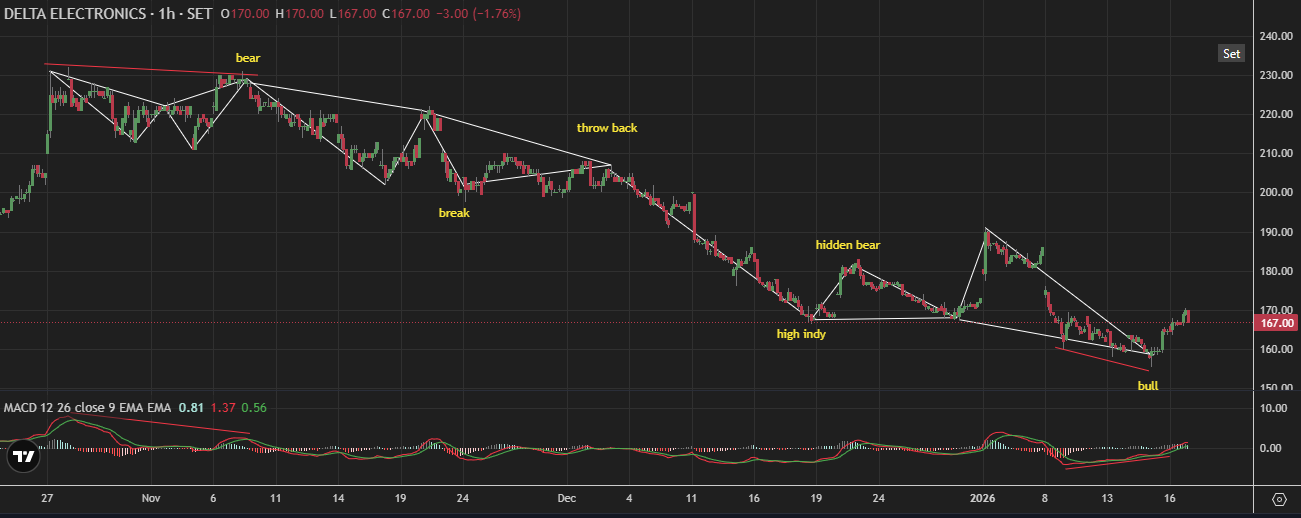Click the 180.00 price axis label
Image resolution: width=1301 pixels, height=518 pixels.
pos(1275,271)
